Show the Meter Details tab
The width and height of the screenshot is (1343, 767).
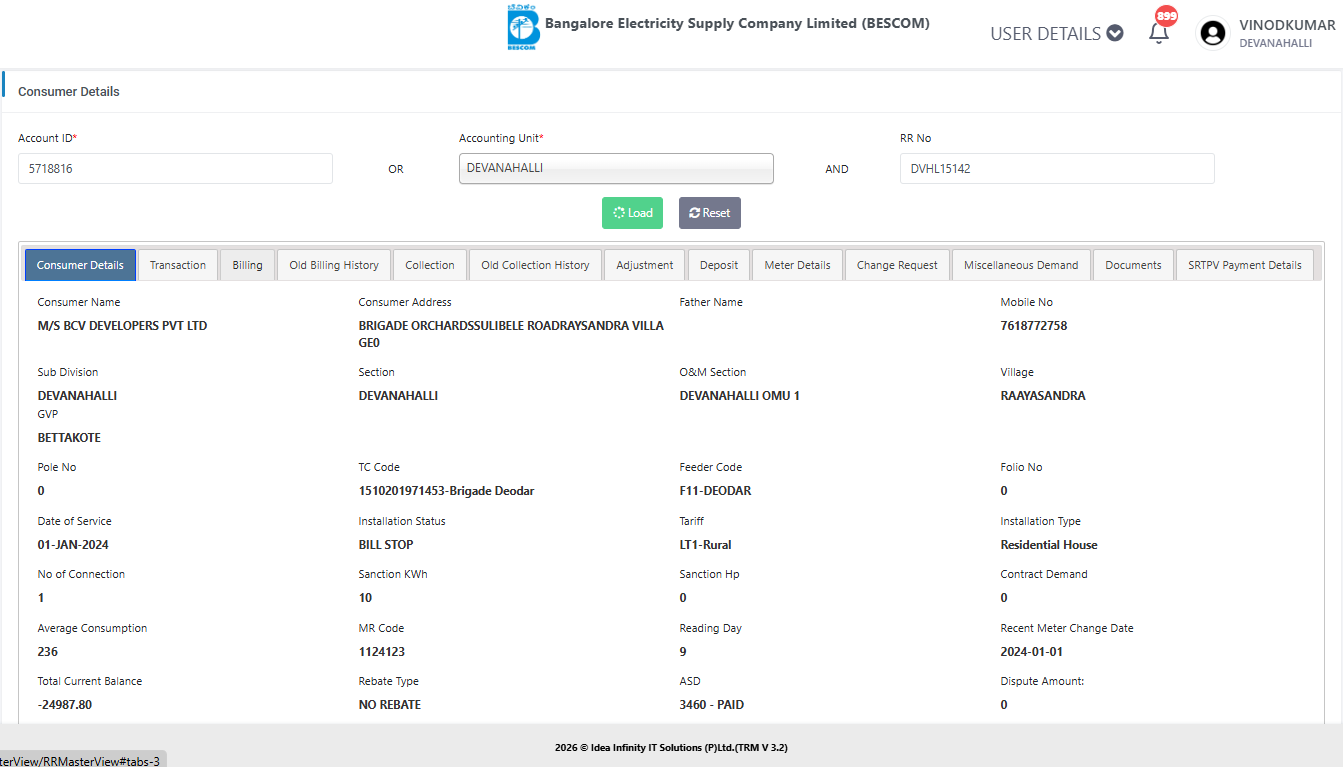coord(797,265)
